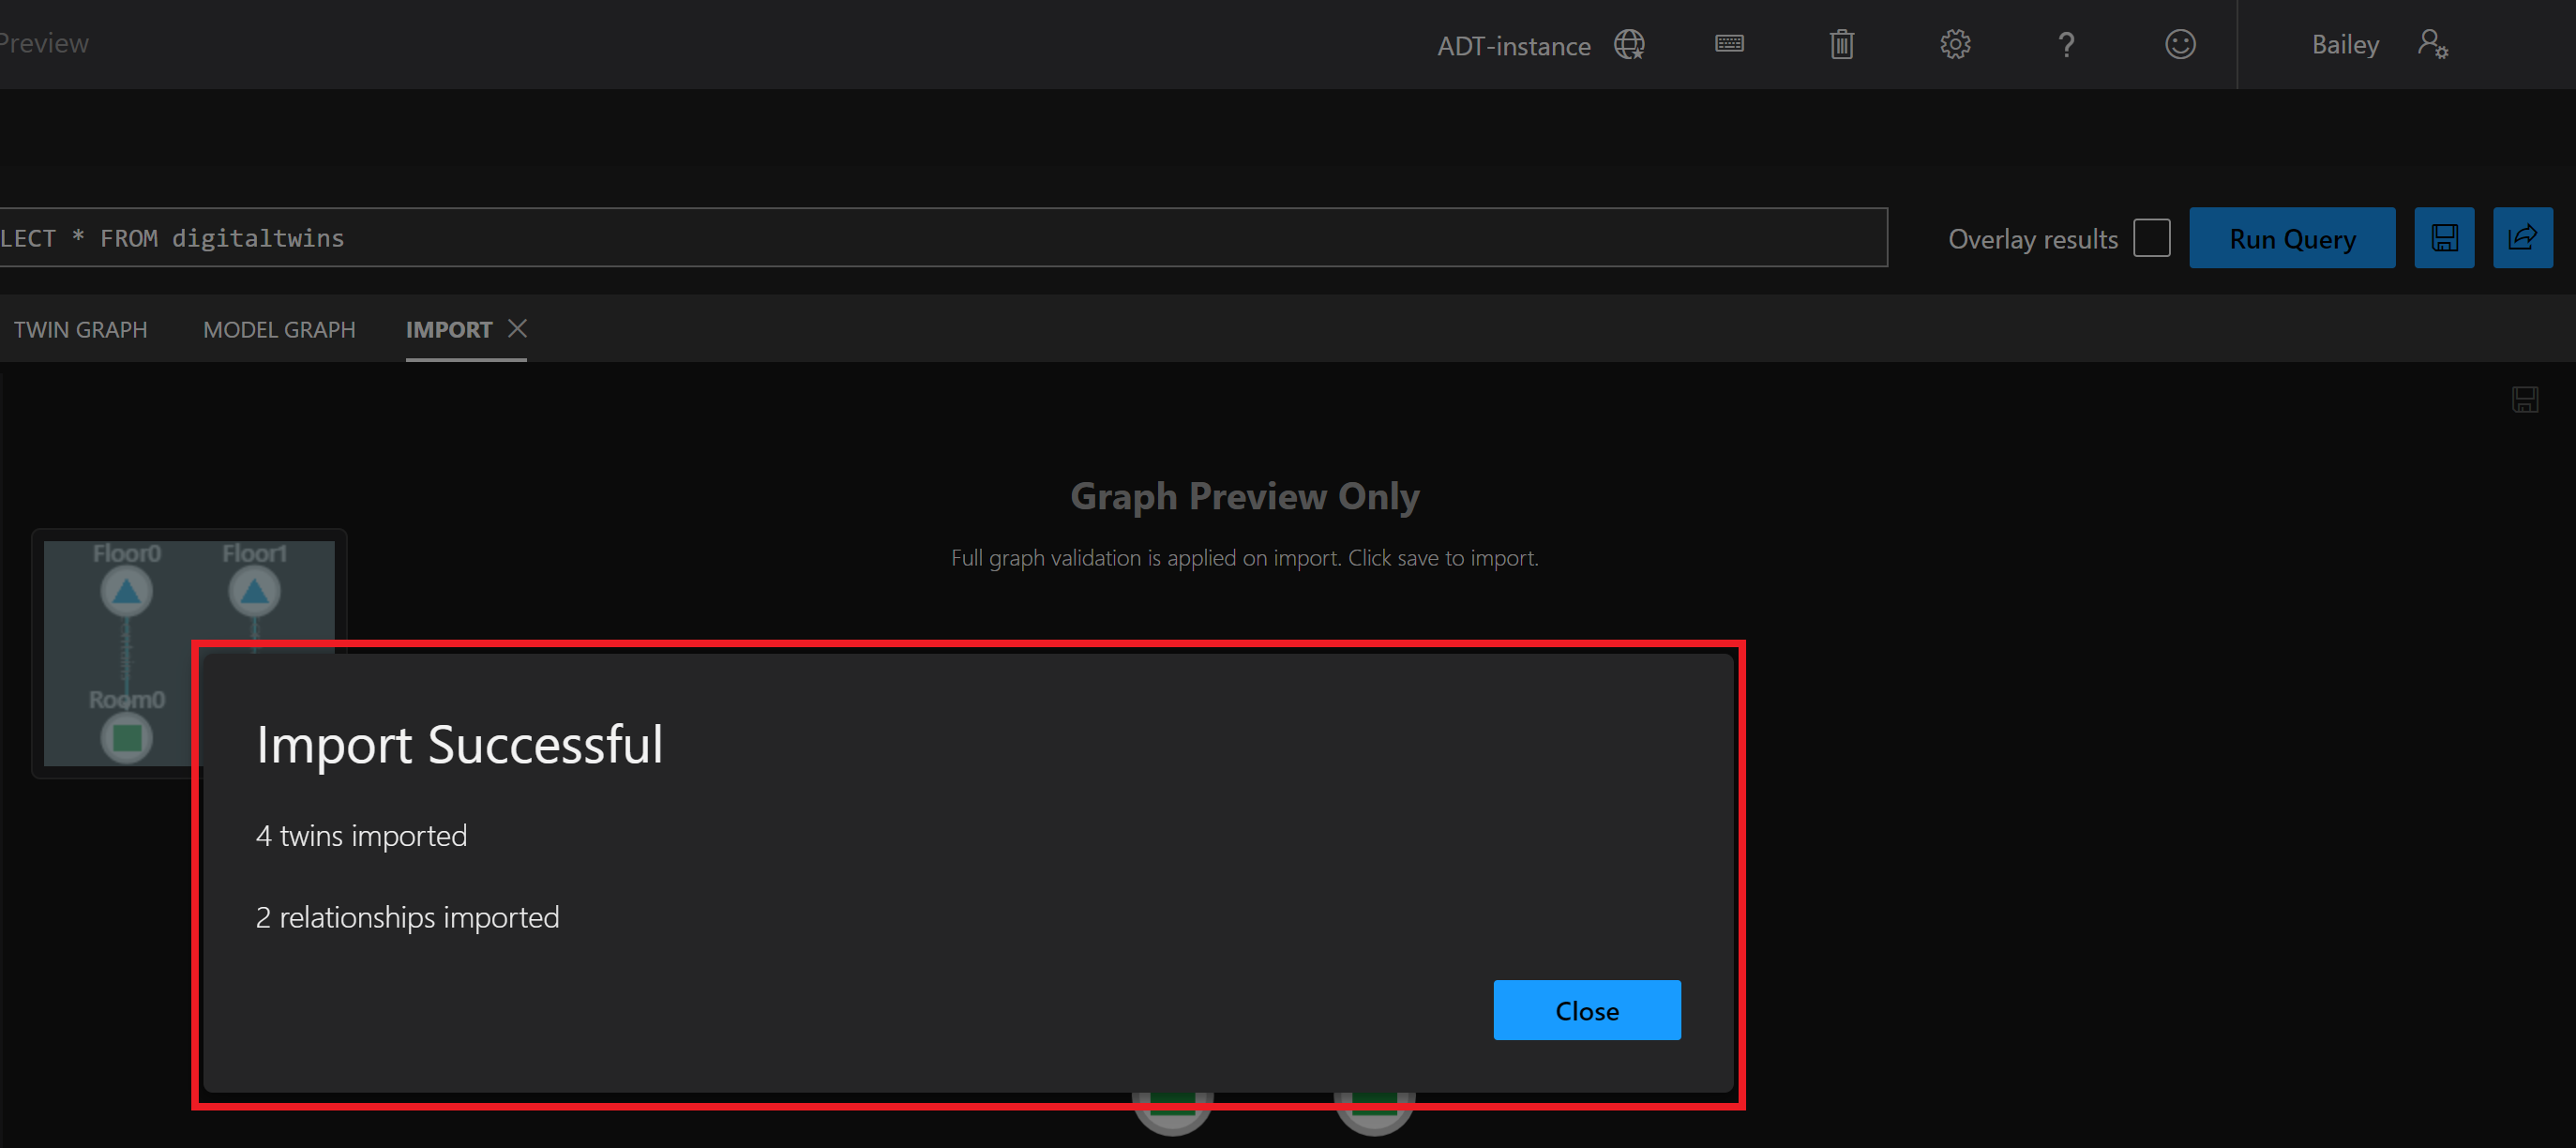Click the Run Query button
This screenshot has width=2576, height=1148.
2292,238
